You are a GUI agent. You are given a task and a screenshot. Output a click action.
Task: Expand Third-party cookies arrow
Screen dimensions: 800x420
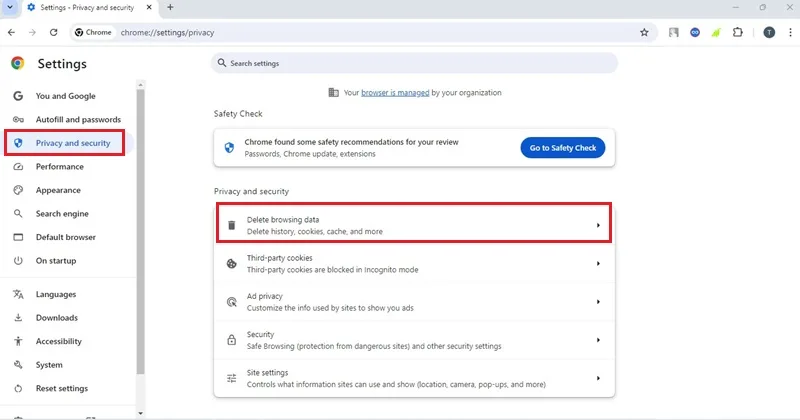[598, 263]
